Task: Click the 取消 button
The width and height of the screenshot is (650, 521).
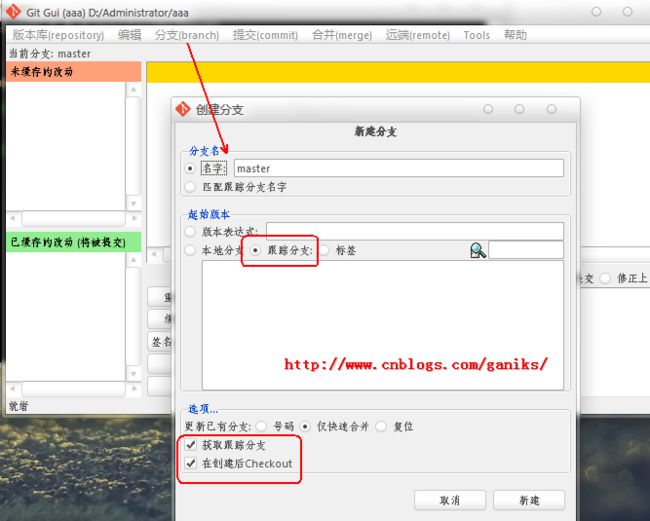Action: pos(450,500)
